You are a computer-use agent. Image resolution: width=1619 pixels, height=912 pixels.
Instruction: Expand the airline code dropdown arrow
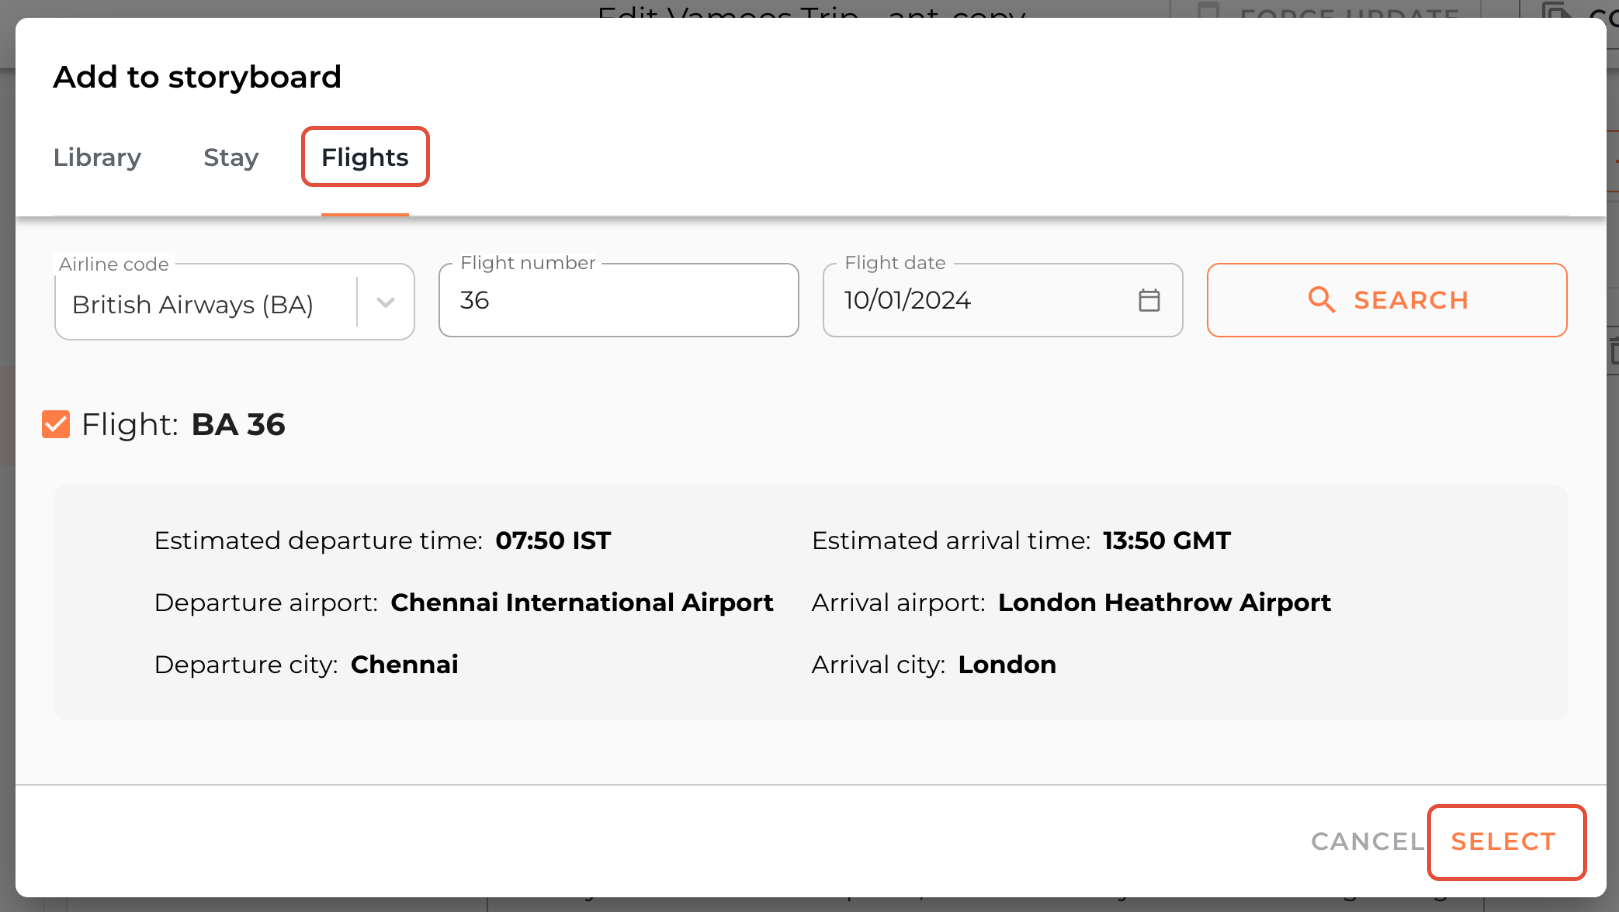click(385, 302)
